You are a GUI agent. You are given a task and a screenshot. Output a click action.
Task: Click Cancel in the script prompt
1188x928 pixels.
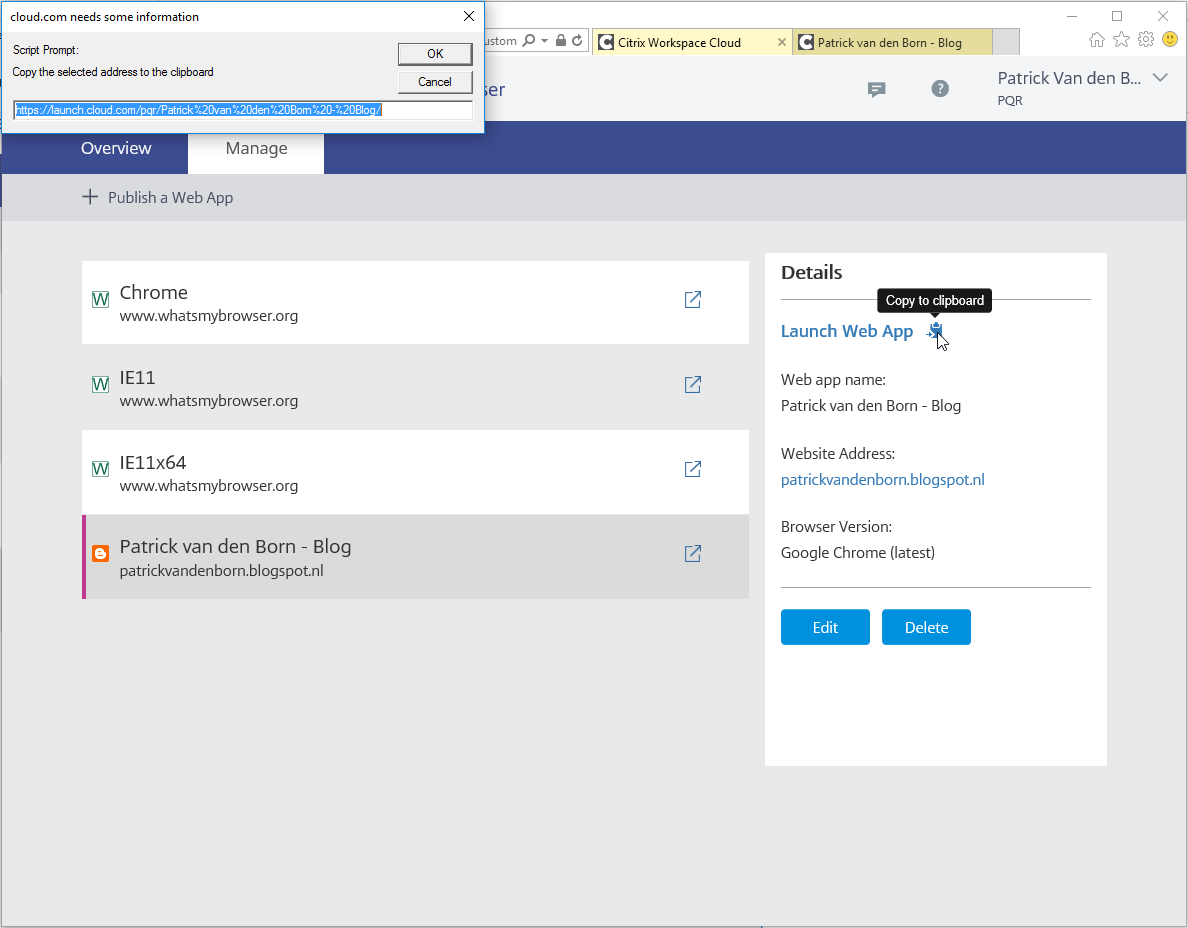435,82
